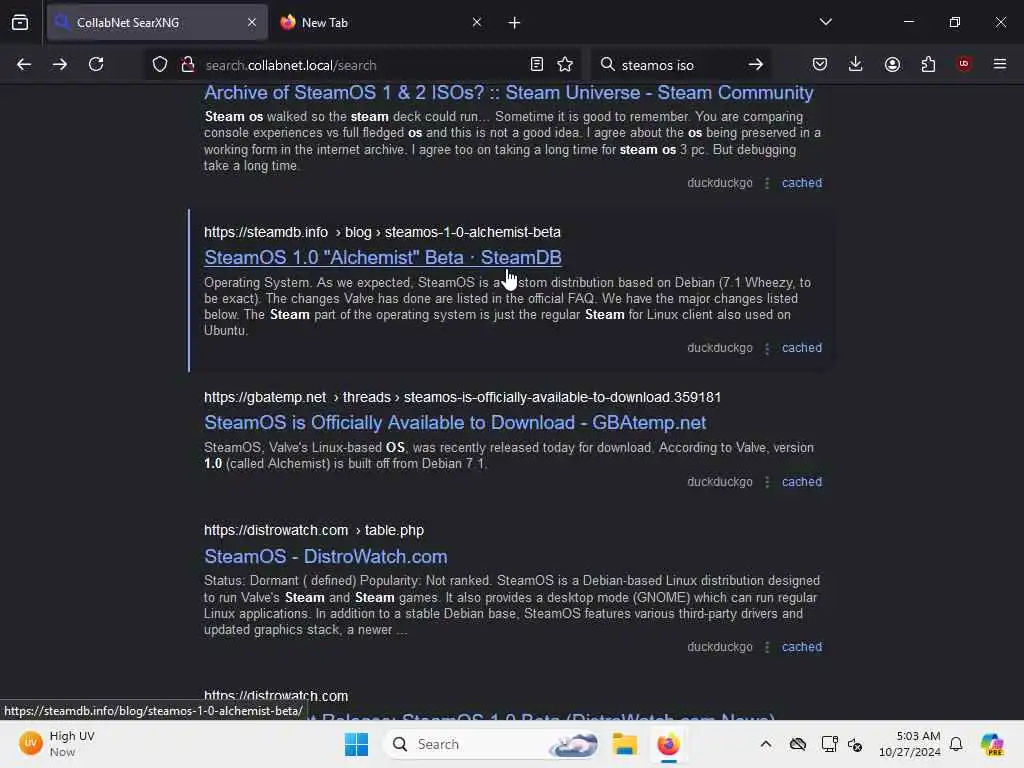Click the display tray icon
Image resolution: width=1024 pixels, height=768 pixels.
click(x=829, y=744)
